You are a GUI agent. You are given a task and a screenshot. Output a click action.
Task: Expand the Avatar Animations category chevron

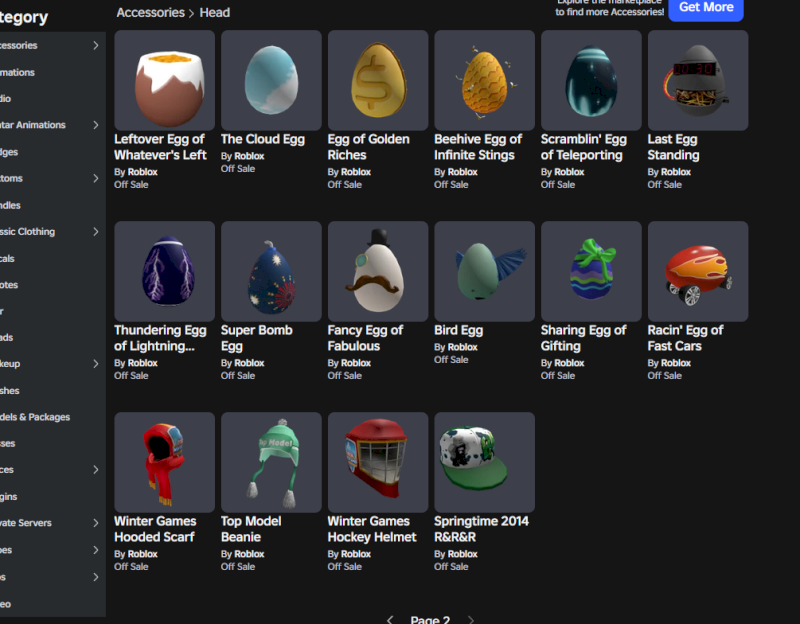(95, 125)
